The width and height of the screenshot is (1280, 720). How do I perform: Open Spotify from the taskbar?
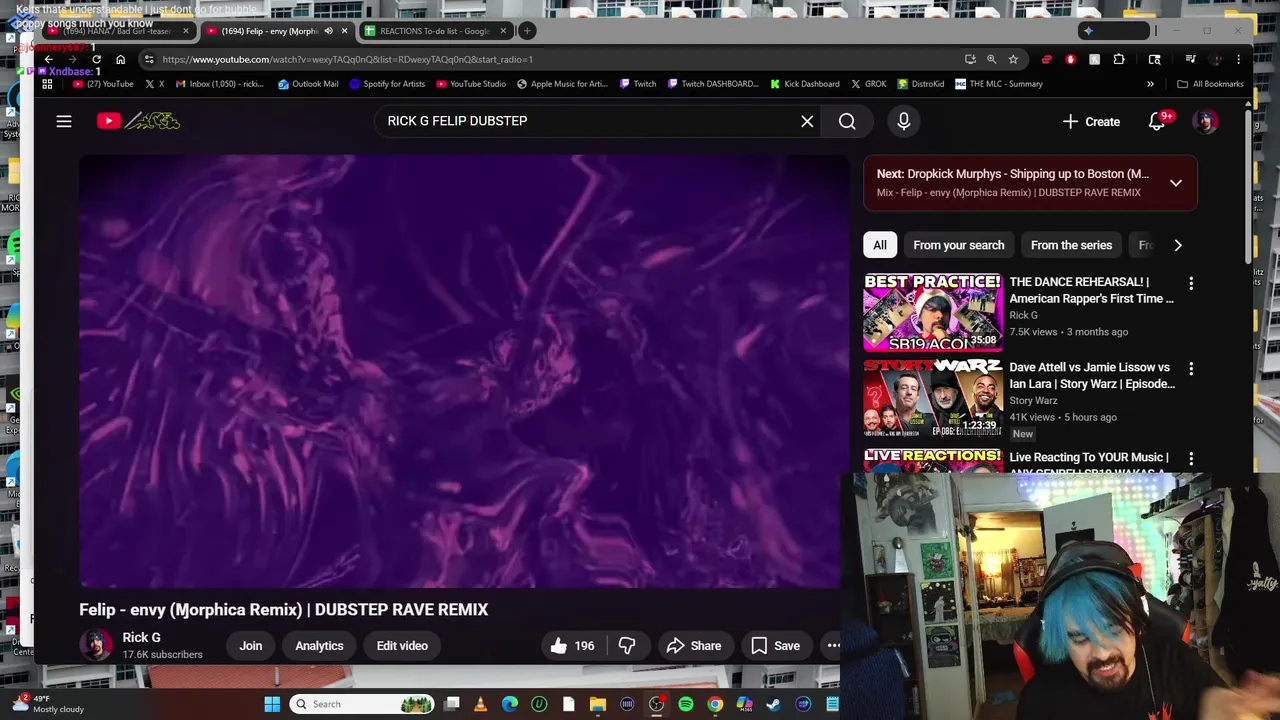(x=686, y=704)
